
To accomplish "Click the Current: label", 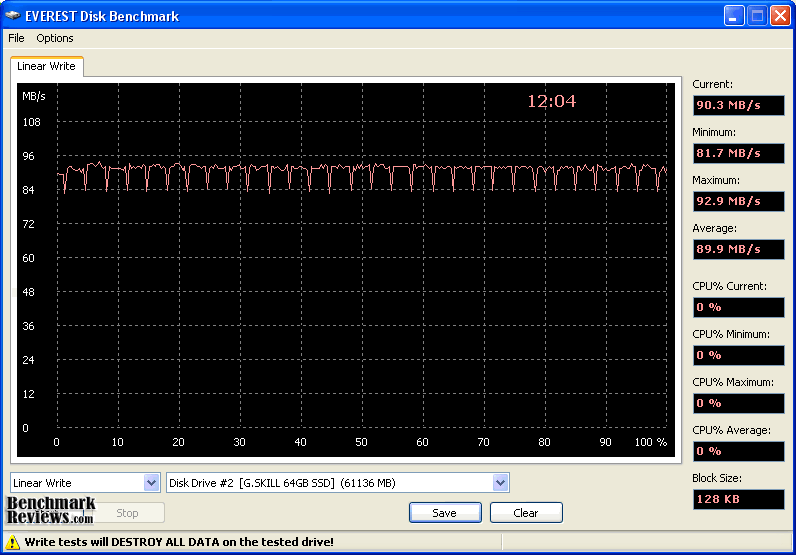I will (712, 84).
